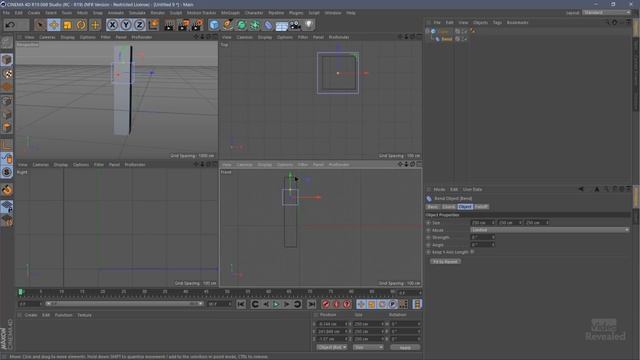Click the Angle value field

482,244
